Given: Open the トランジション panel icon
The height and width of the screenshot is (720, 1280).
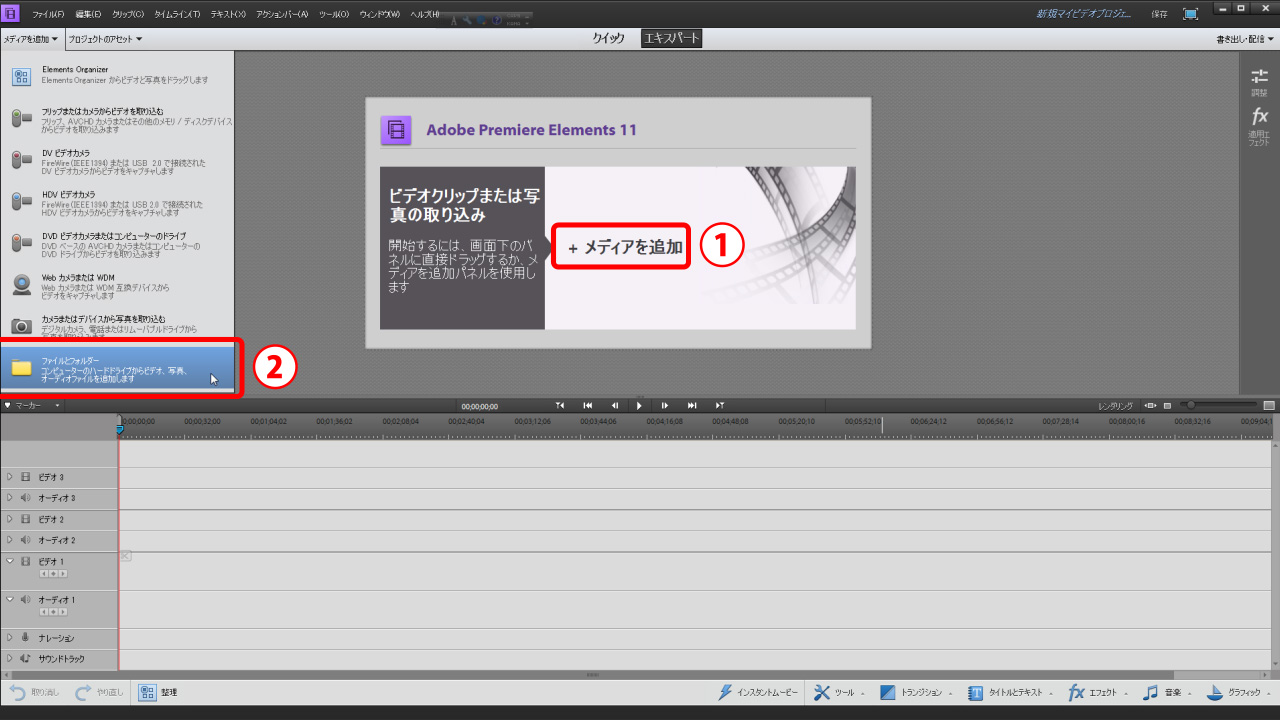Looking at the screenshot, I should point(887,693).
